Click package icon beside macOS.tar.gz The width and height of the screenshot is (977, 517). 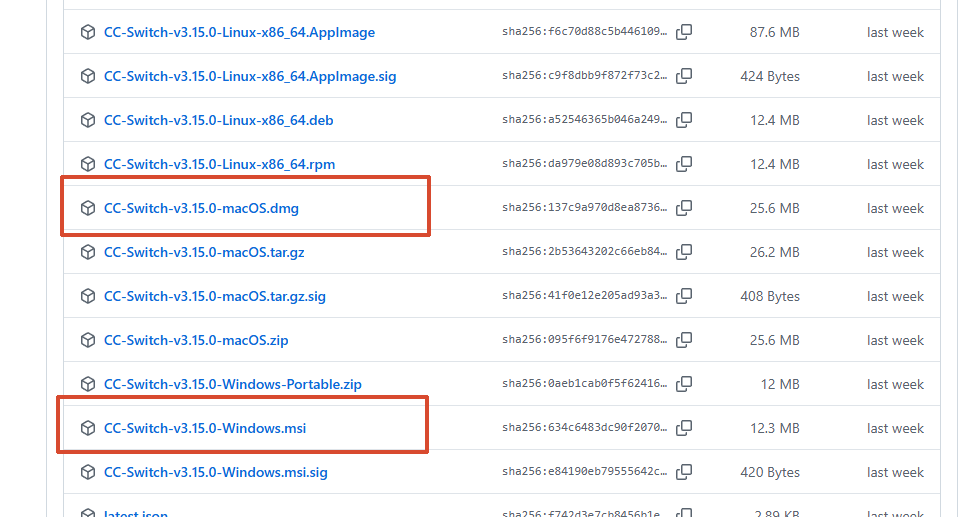click(88, 252)
